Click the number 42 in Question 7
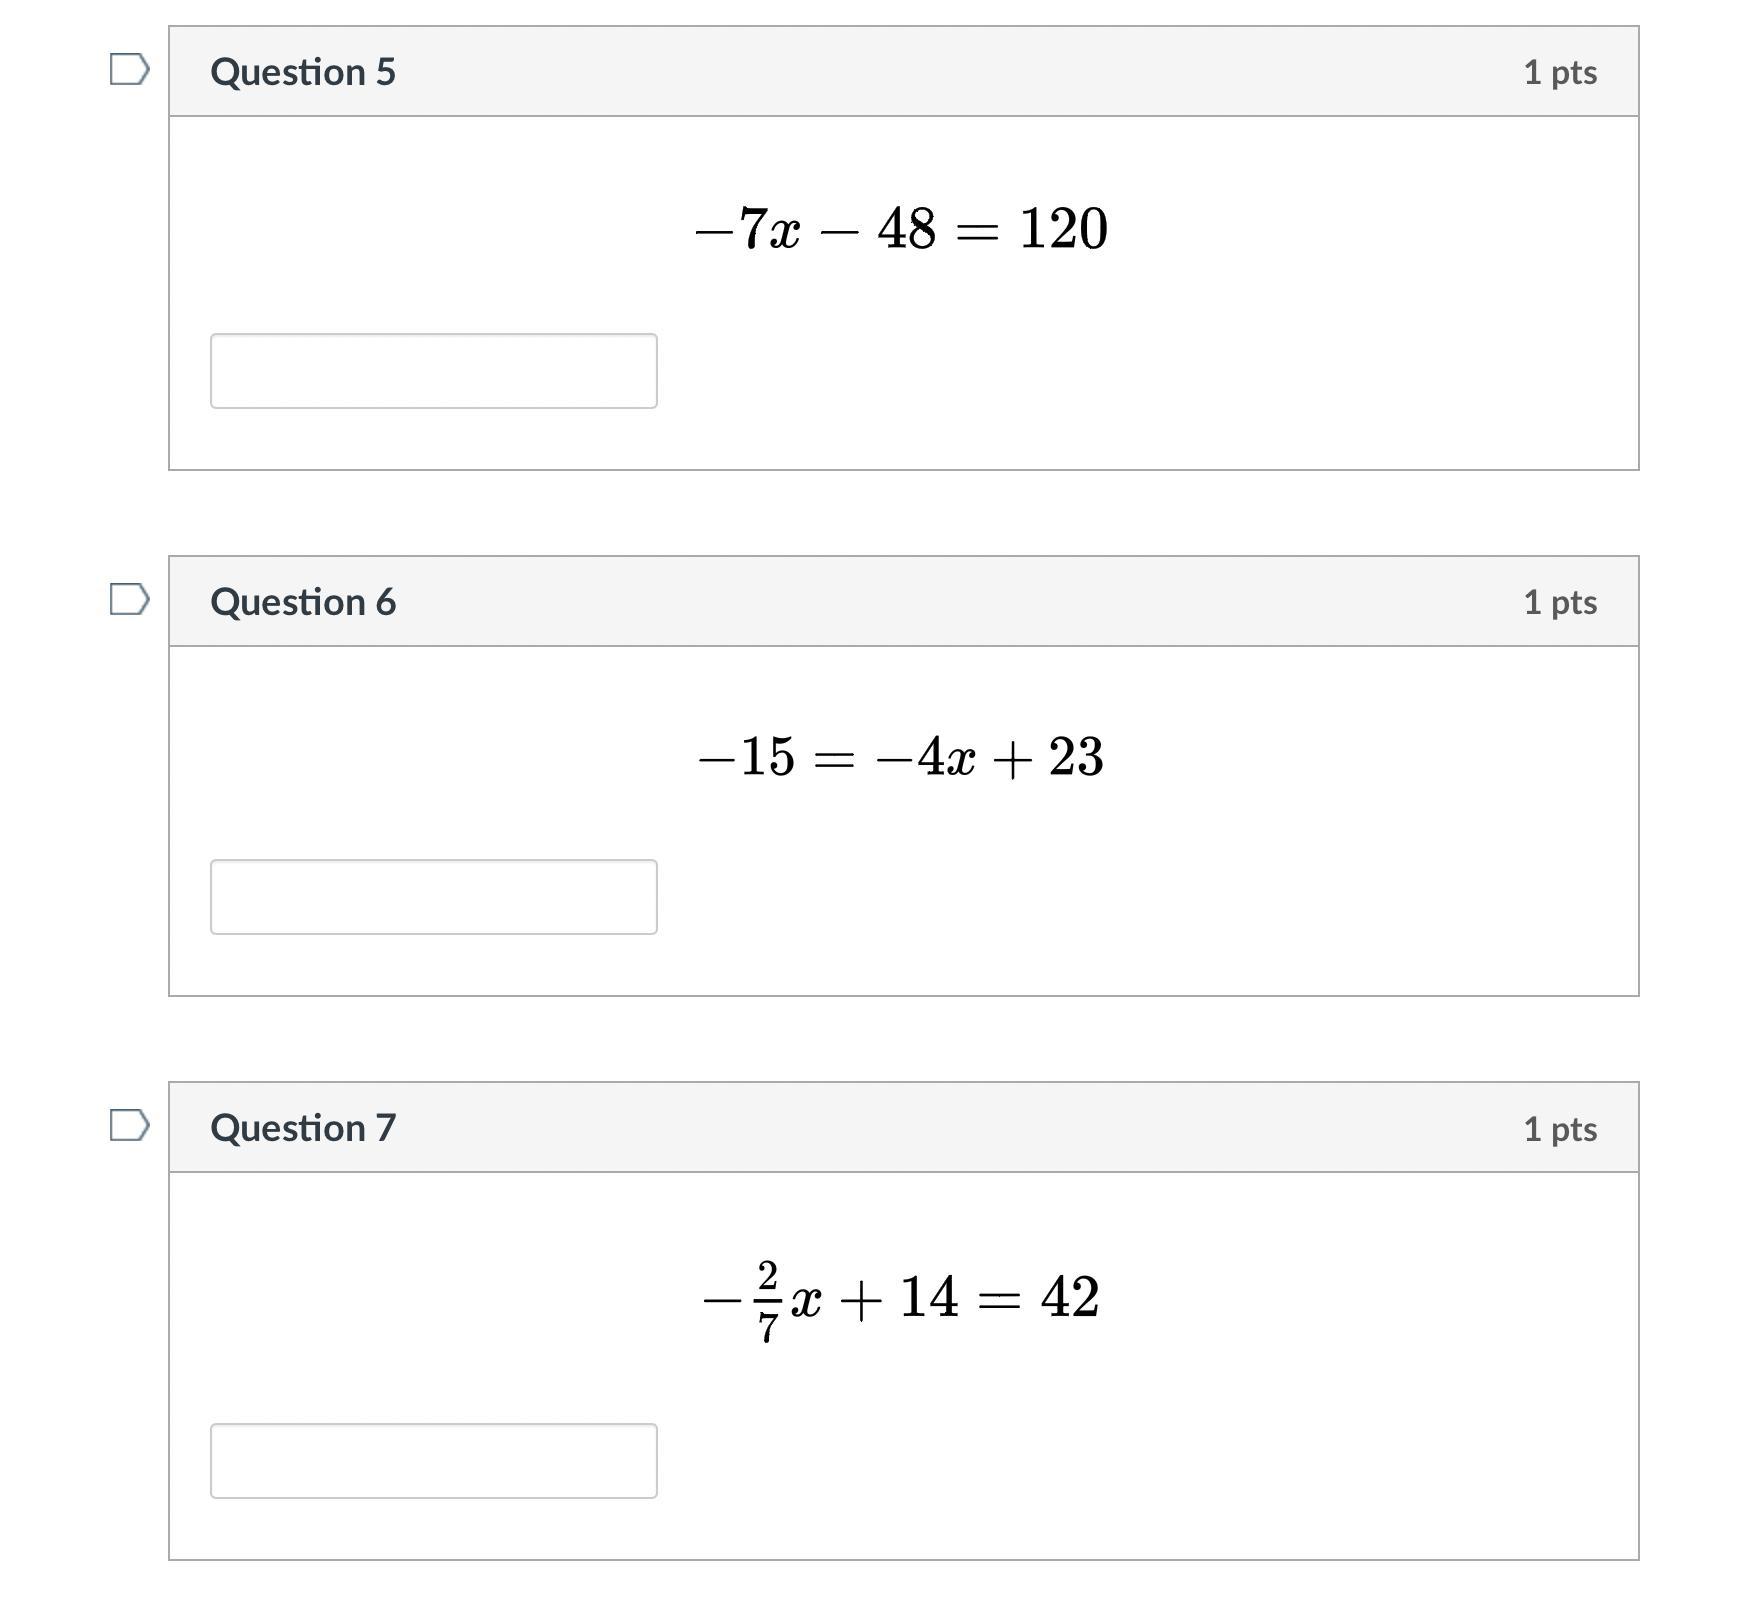The height and width of the screenshot is (1608, 1746). (x=1071, y=1298)
